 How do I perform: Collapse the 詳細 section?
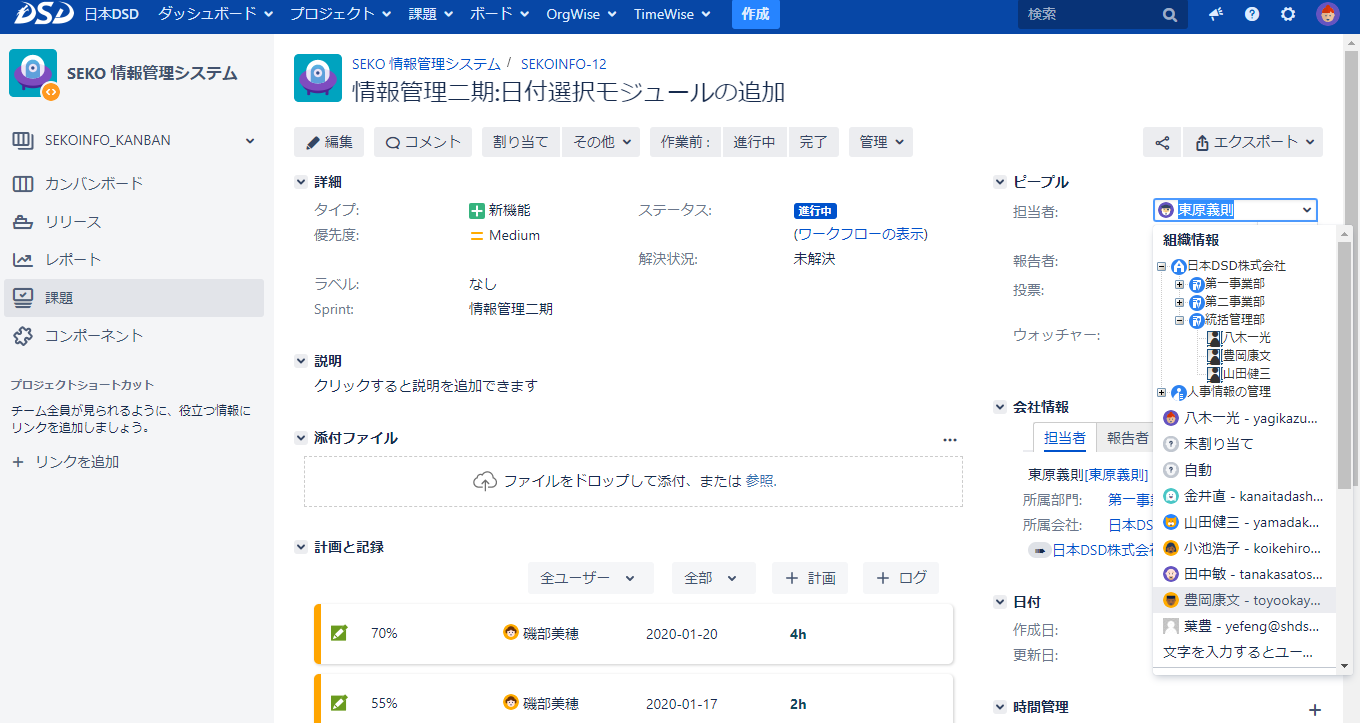click(x=300, y=182)
